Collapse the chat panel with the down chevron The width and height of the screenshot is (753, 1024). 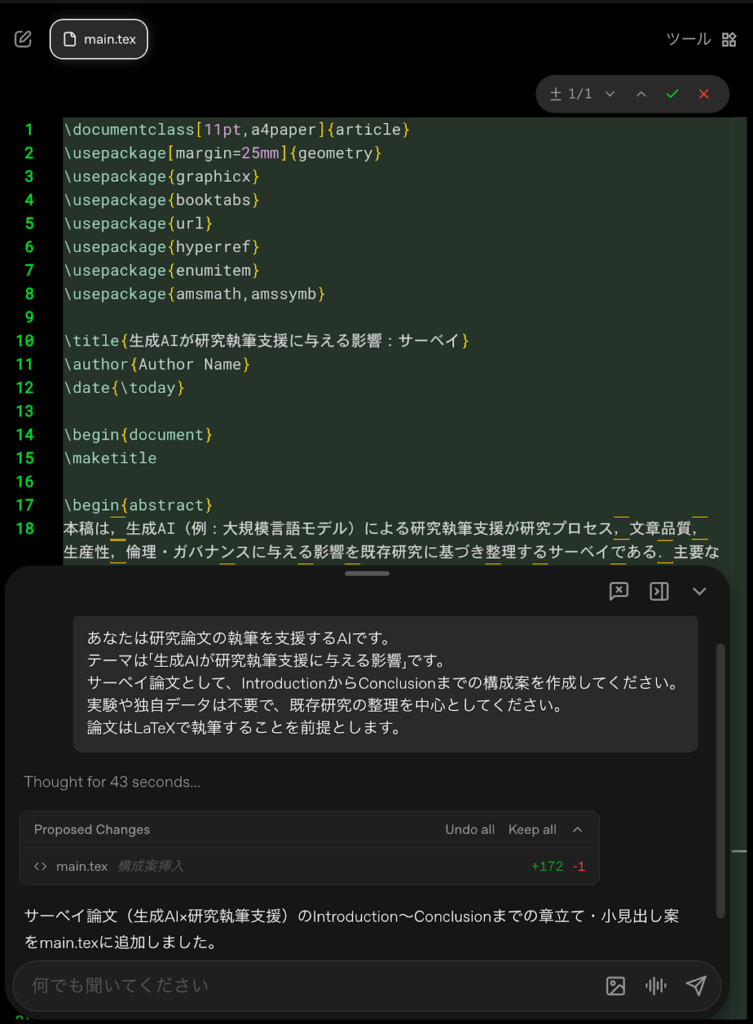(697, 591)
